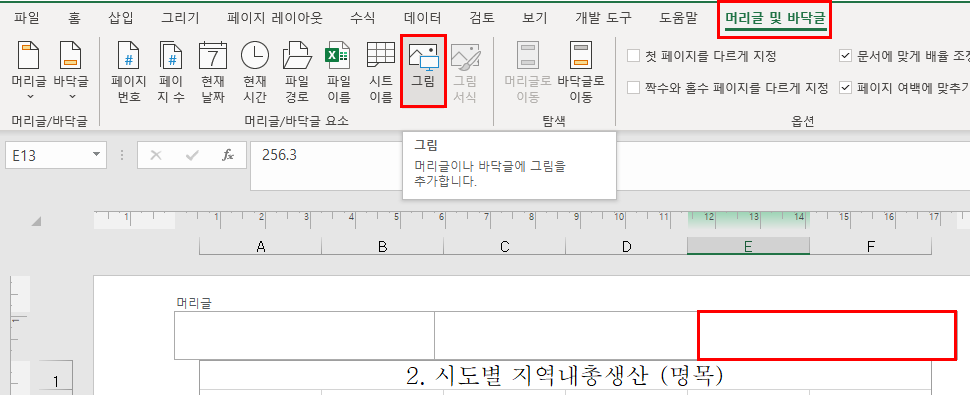Open the 머리글 (Header) dropdown button
The image size is (970, 395).
28,71
